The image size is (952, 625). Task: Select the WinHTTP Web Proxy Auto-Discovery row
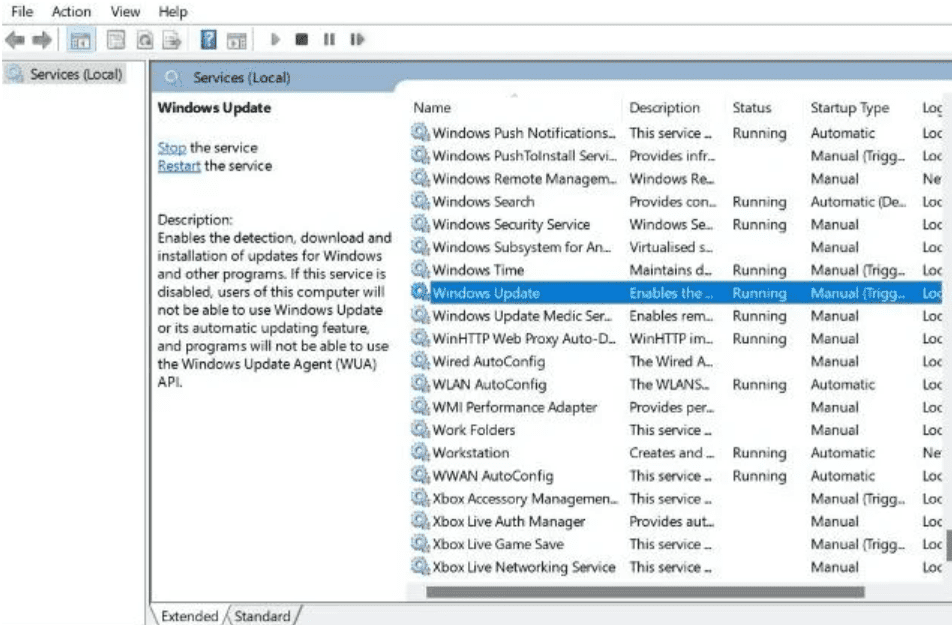click(676, 338)
